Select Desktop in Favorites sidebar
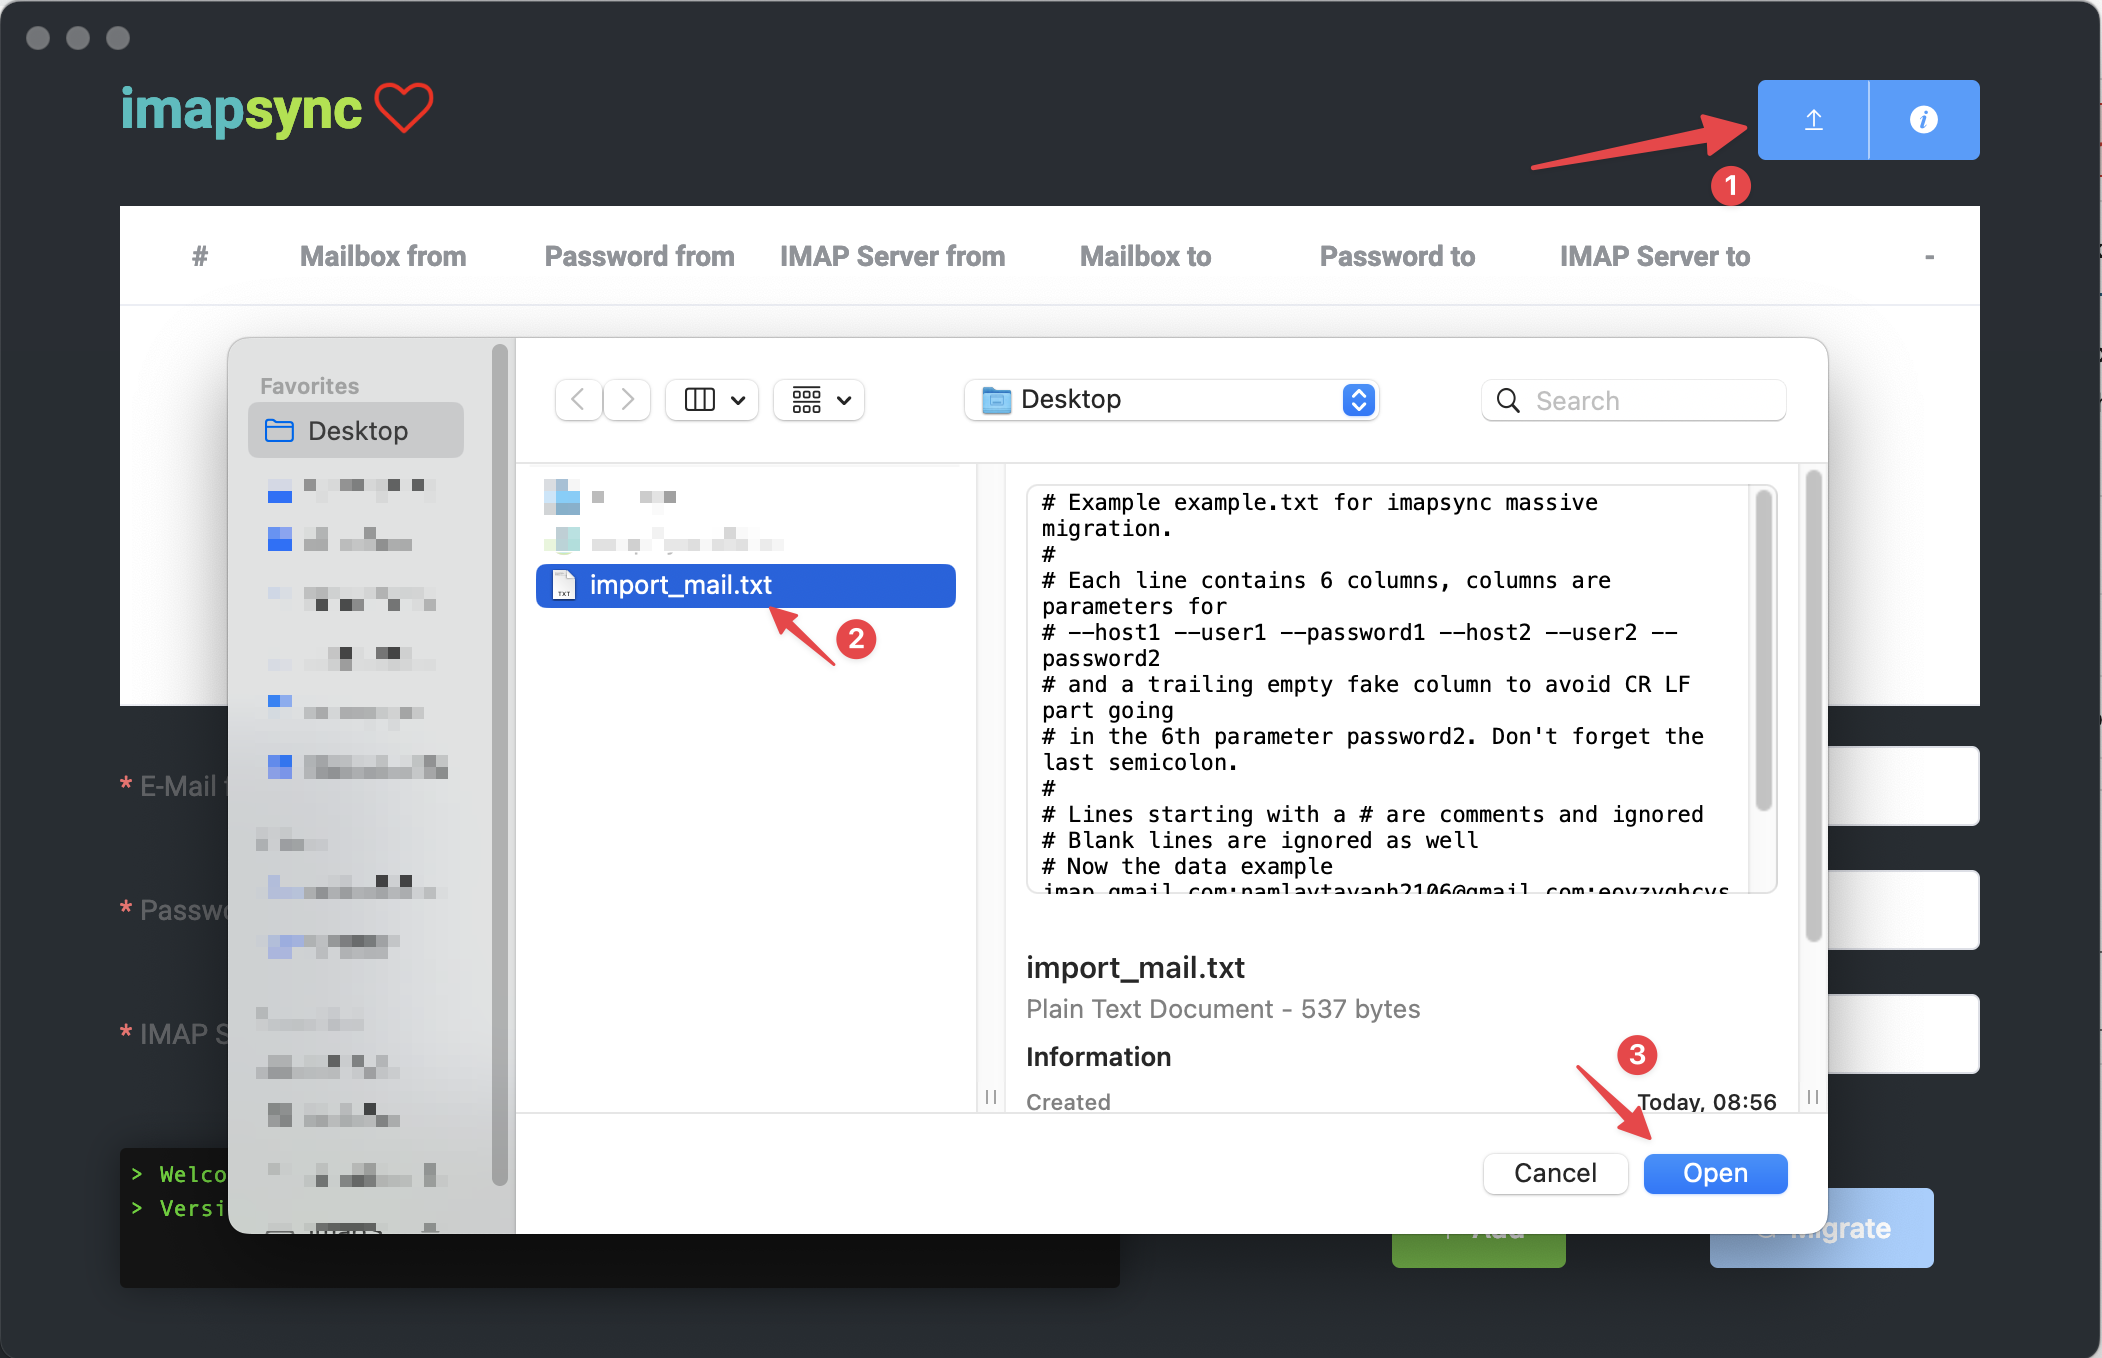This screenshot has height=1358, width=2102. [x=356, y=431]
